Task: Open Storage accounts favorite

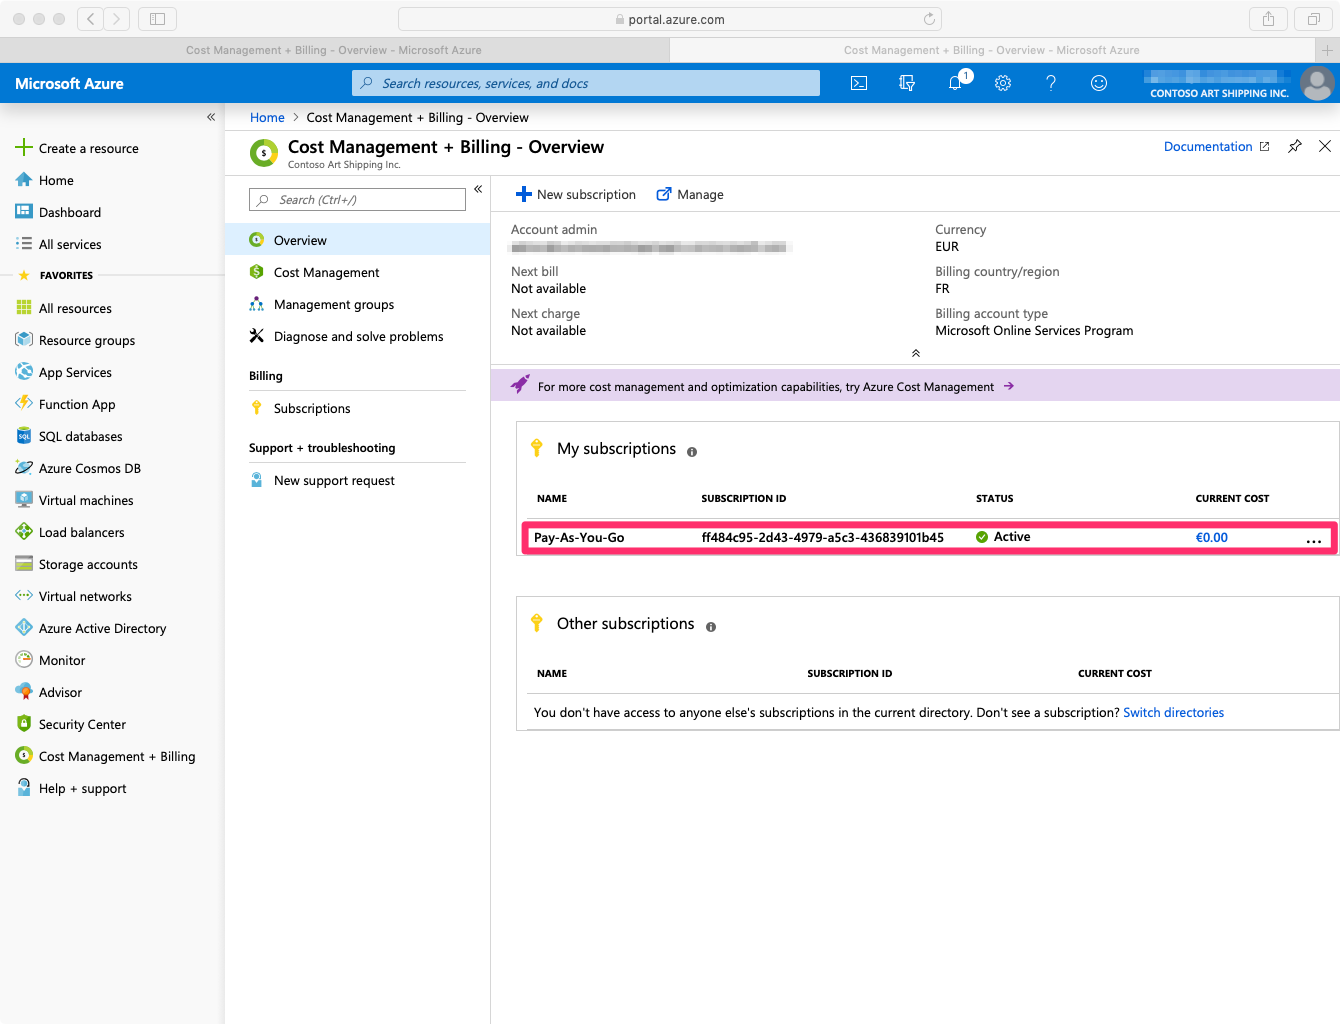Action: [77, 564]
